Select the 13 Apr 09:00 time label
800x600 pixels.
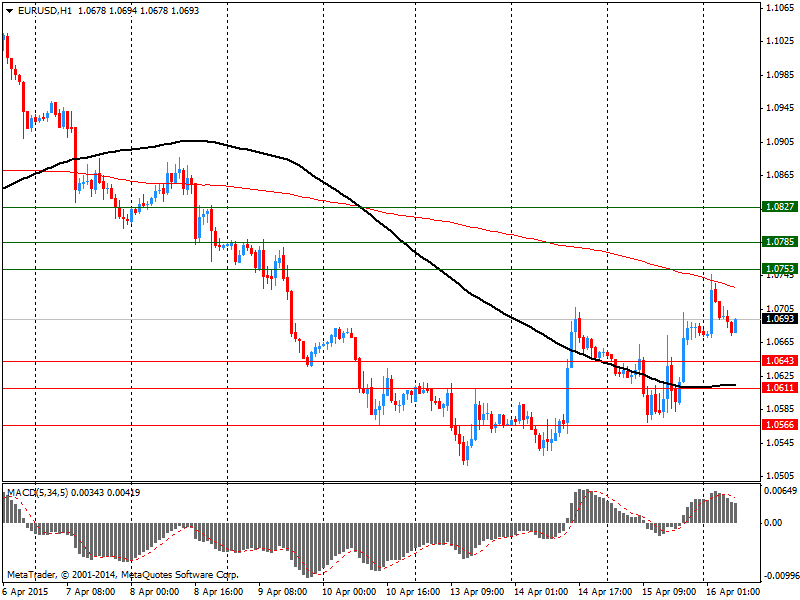pos(477,592)
